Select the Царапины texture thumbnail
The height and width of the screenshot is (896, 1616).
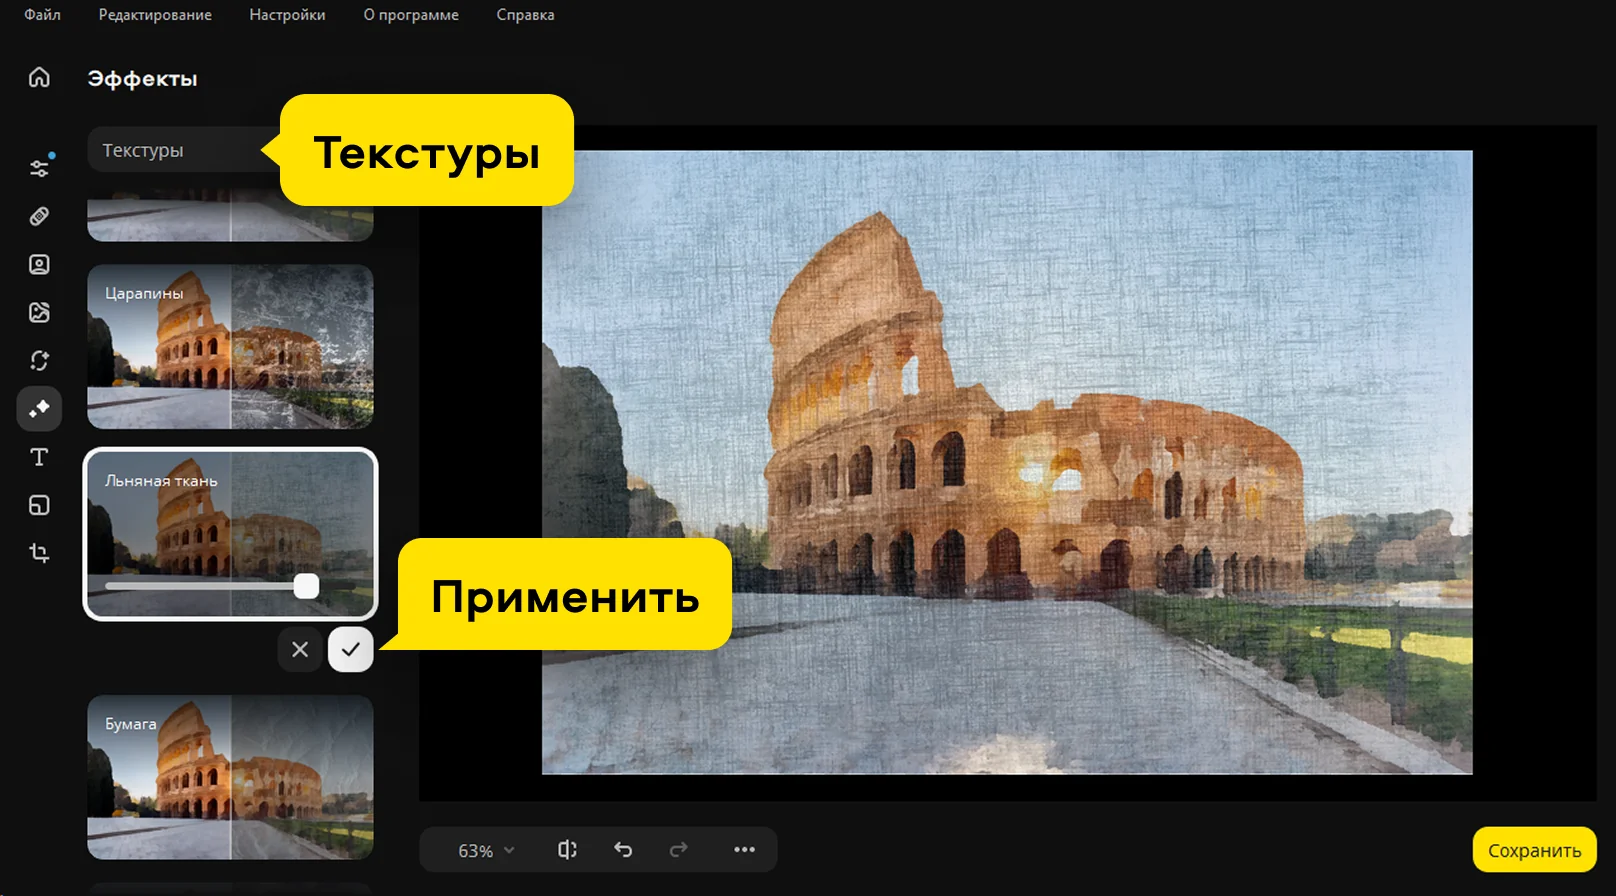click(230, 347)
